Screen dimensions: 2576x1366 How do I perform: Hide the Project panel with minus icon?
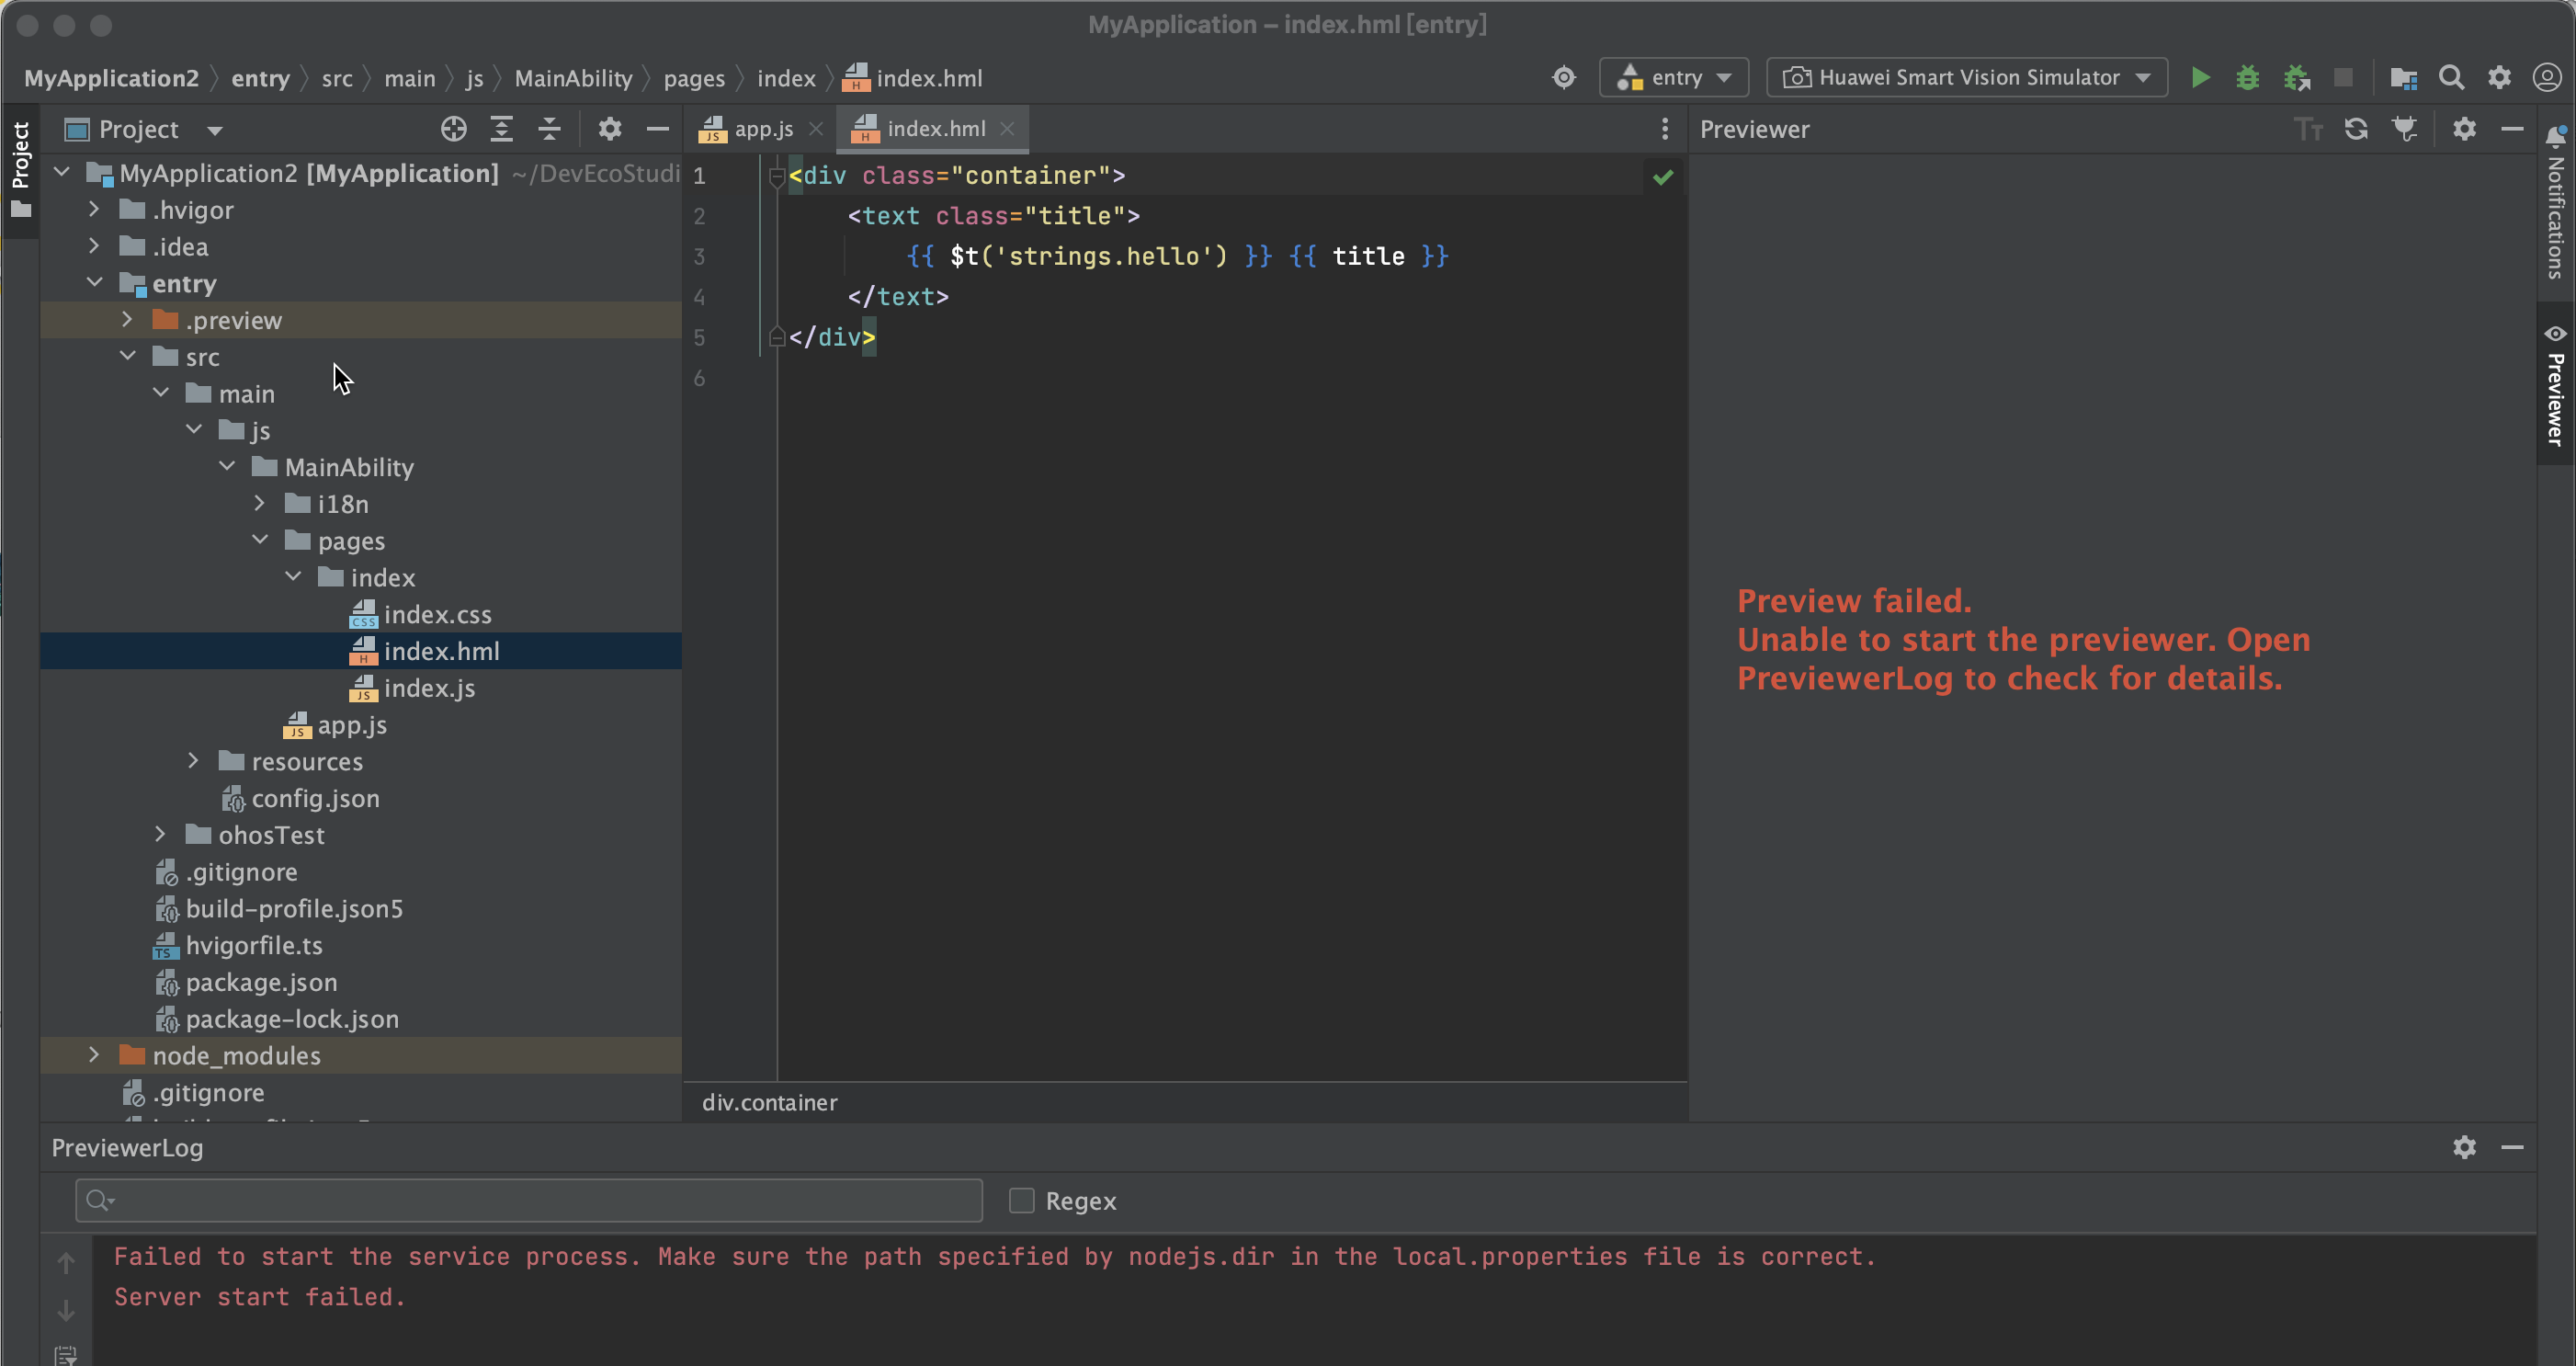[x=658, y=129]
